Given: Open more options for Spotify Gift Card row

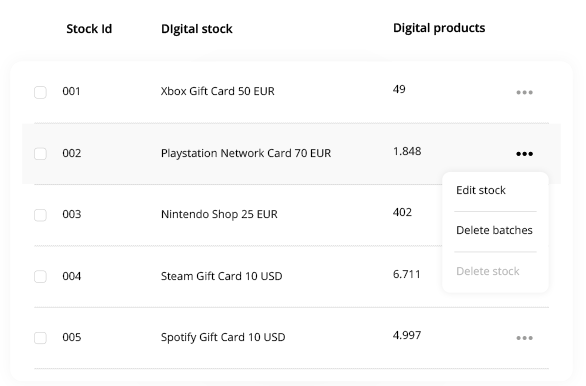Looking at the screenshot, I should point(524,338).
